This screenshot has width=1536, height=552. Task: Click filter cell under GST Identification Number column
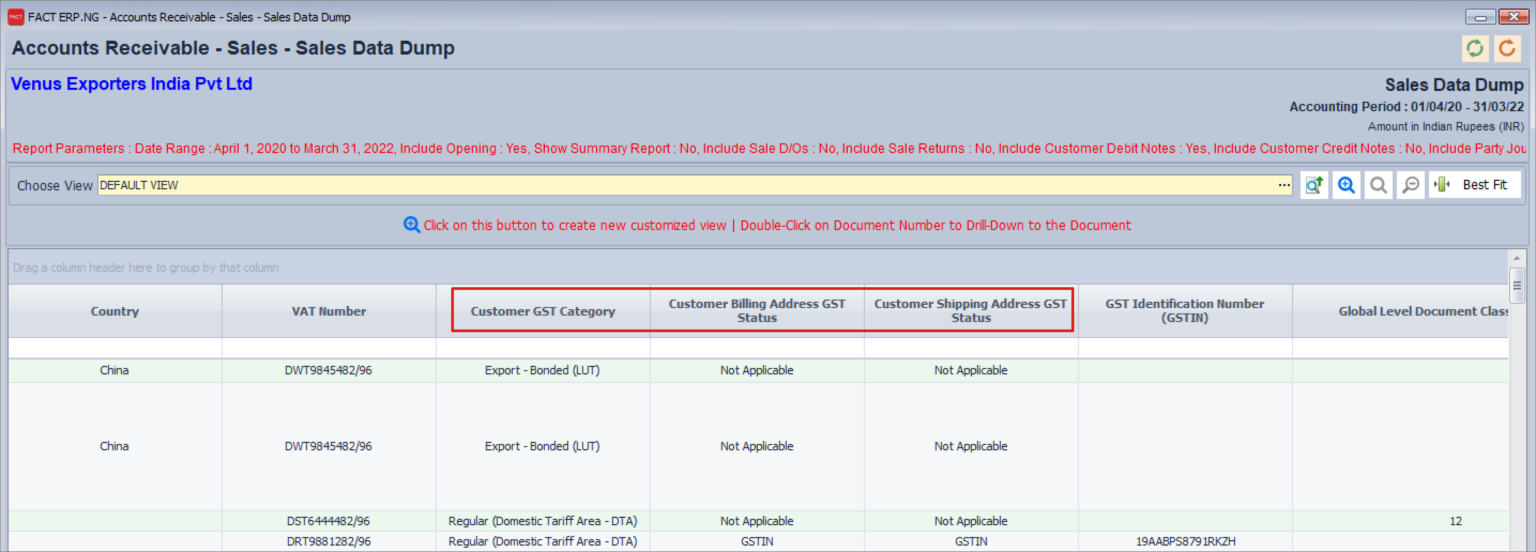point(1185,348)
